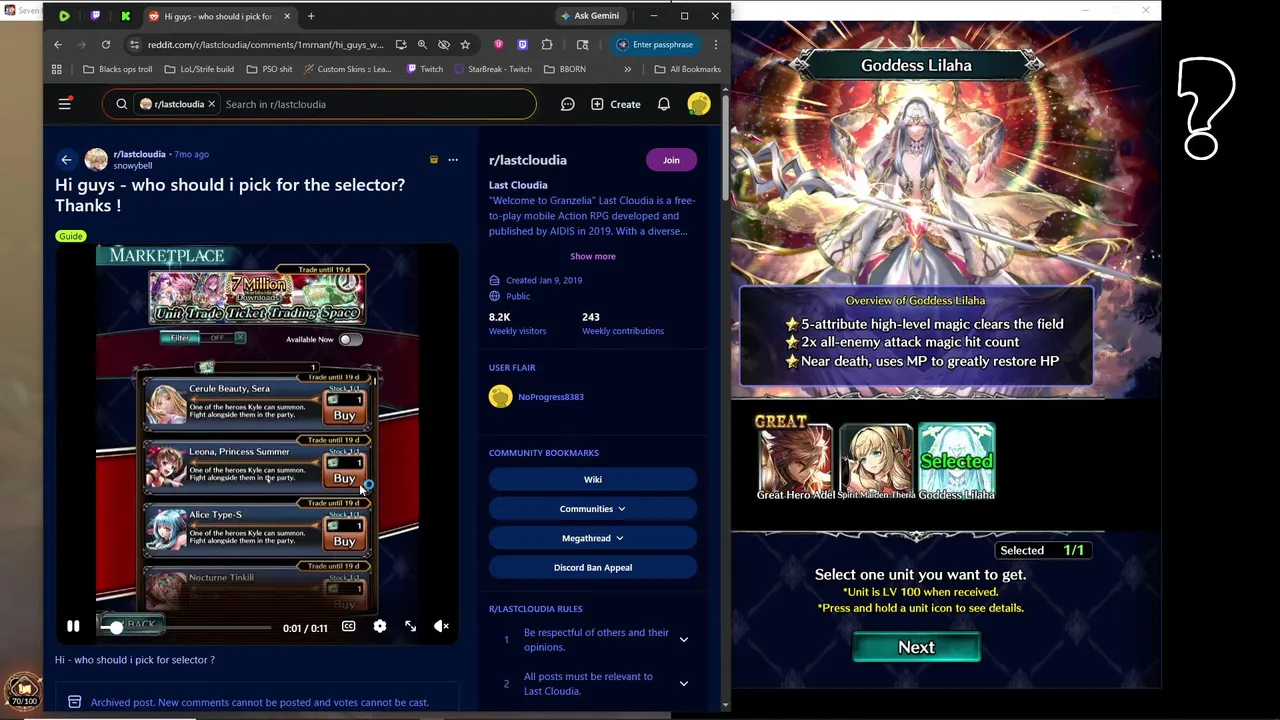View site information icon in address bar
Image resolution: width=1280 pixels, height=720 pixels.
[134, 44]
